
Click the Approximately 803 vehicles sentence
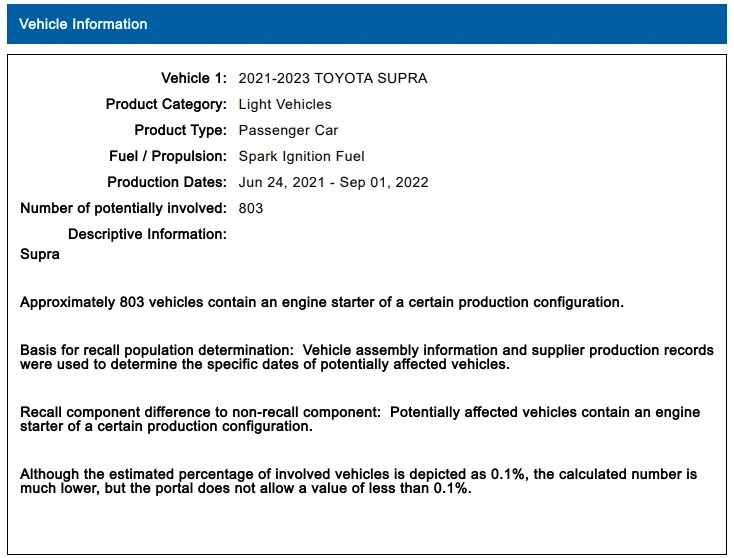[322, 302]
